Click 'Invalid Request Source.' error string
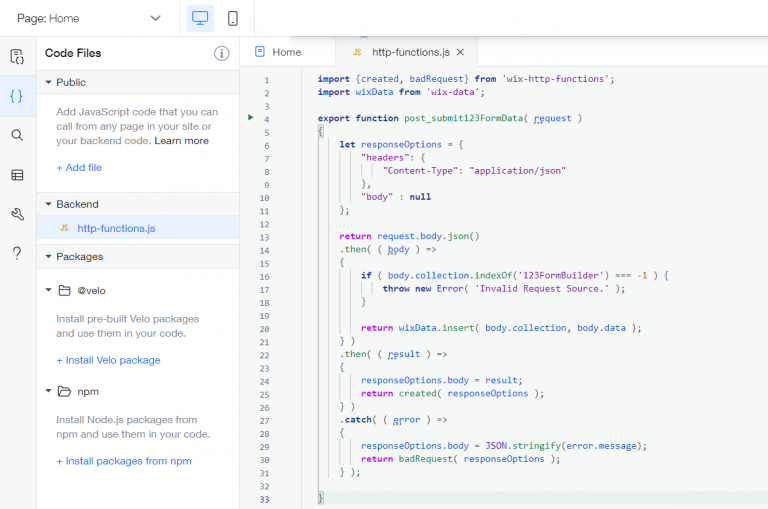768x509 pixels. pos(542,289)
